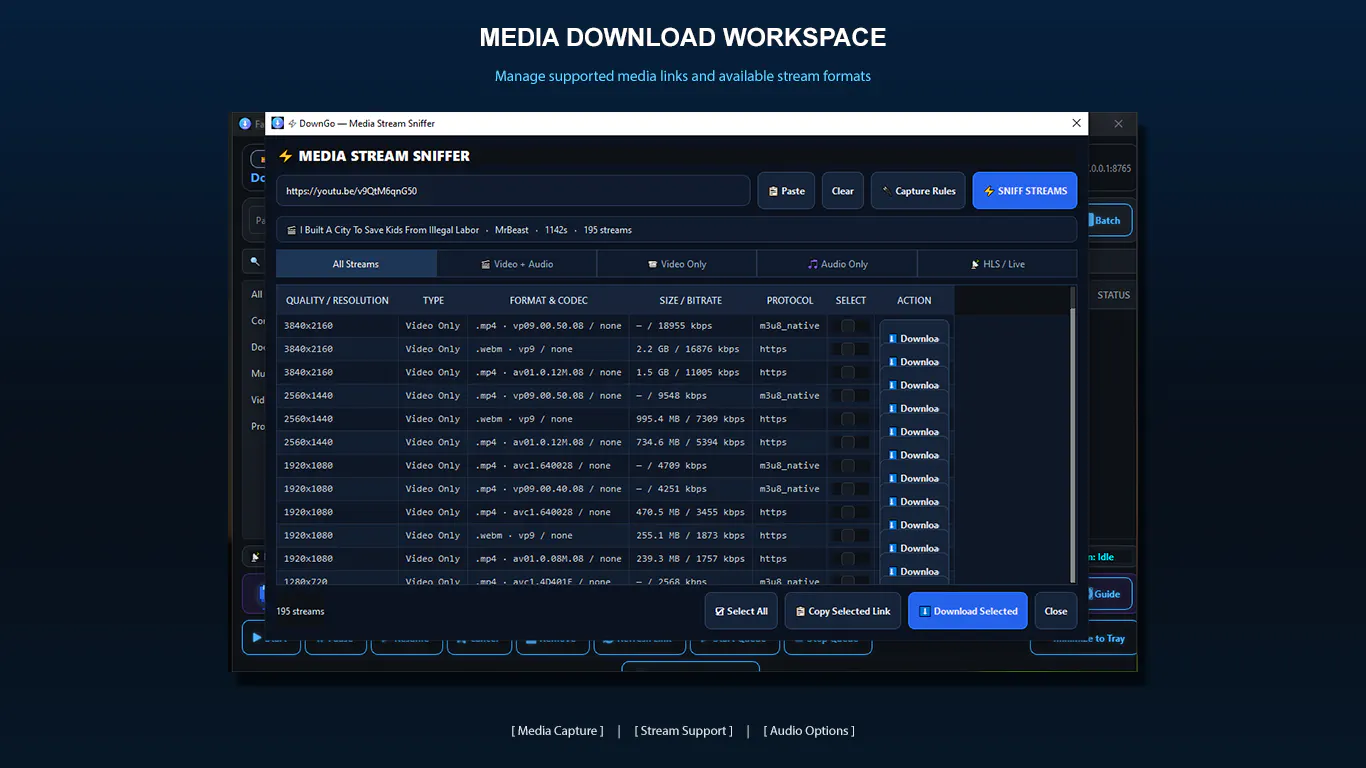Click the STATUS column header in the background window
The image size is (1366, 768).
[x=1113, y=295]
